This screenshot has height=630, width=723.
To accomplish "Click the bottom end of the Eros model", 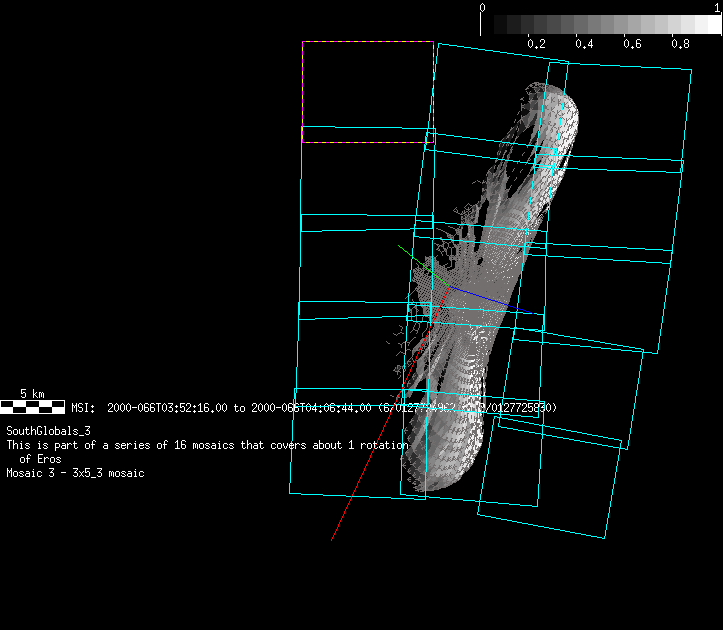I will (430, 480).
